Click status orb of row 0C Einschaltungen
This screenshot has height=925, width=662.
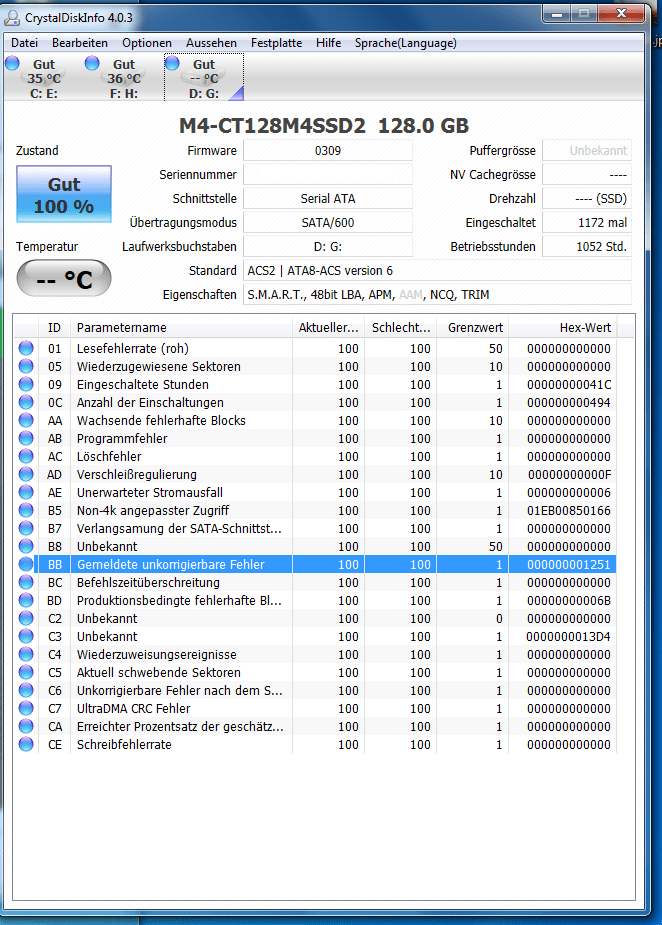pyautogui.click(x=26, y=402)
